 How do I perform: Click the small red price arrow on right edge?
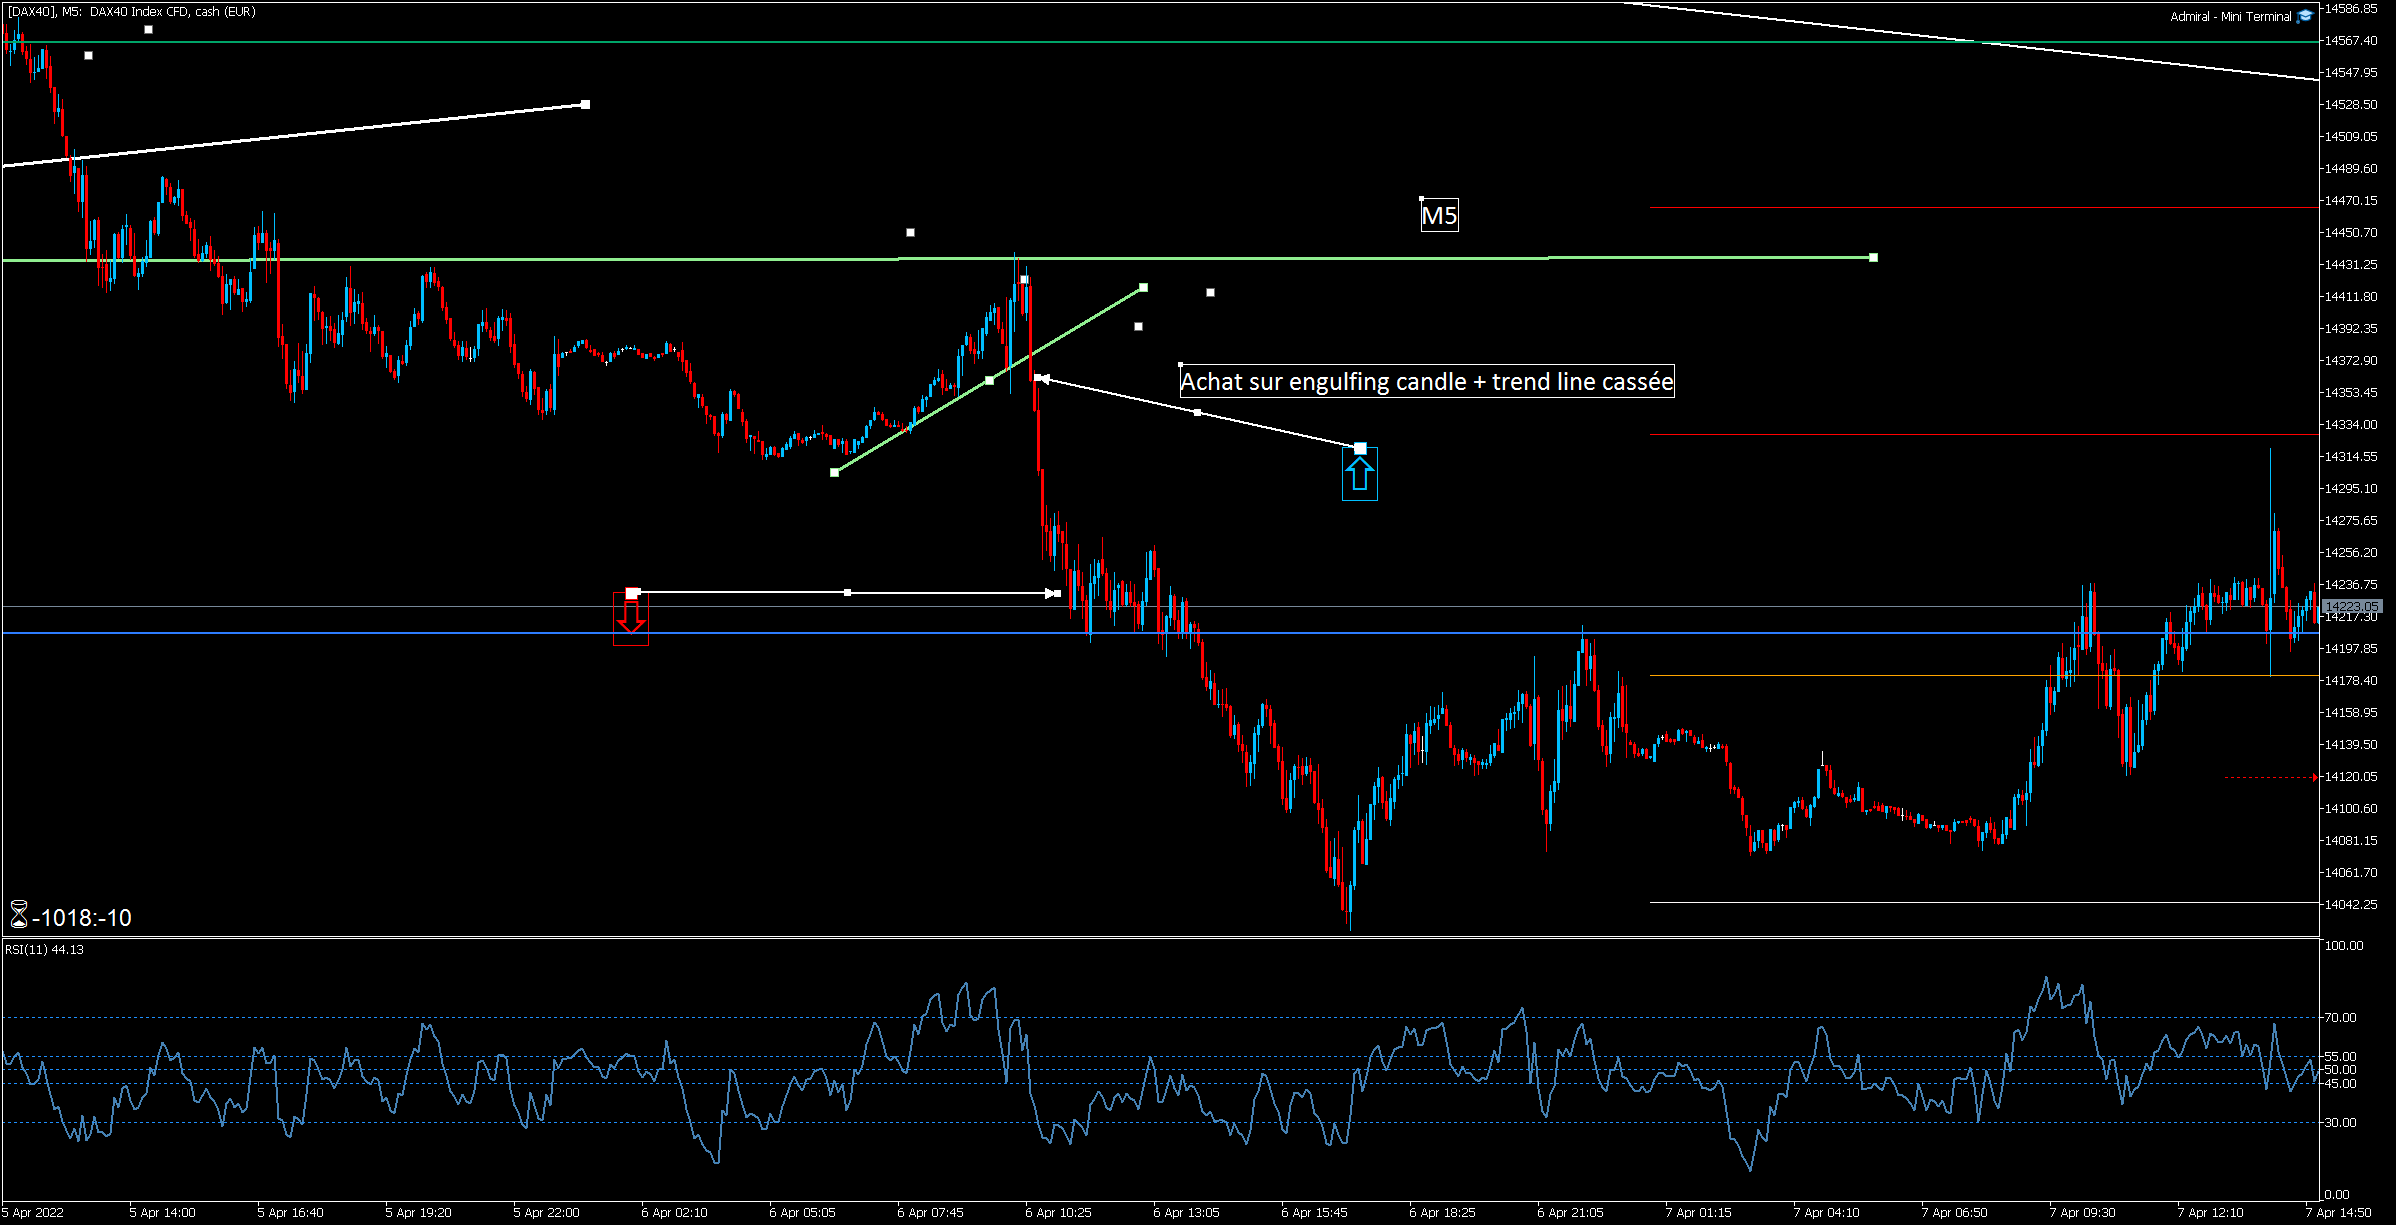coord(2315,777)
